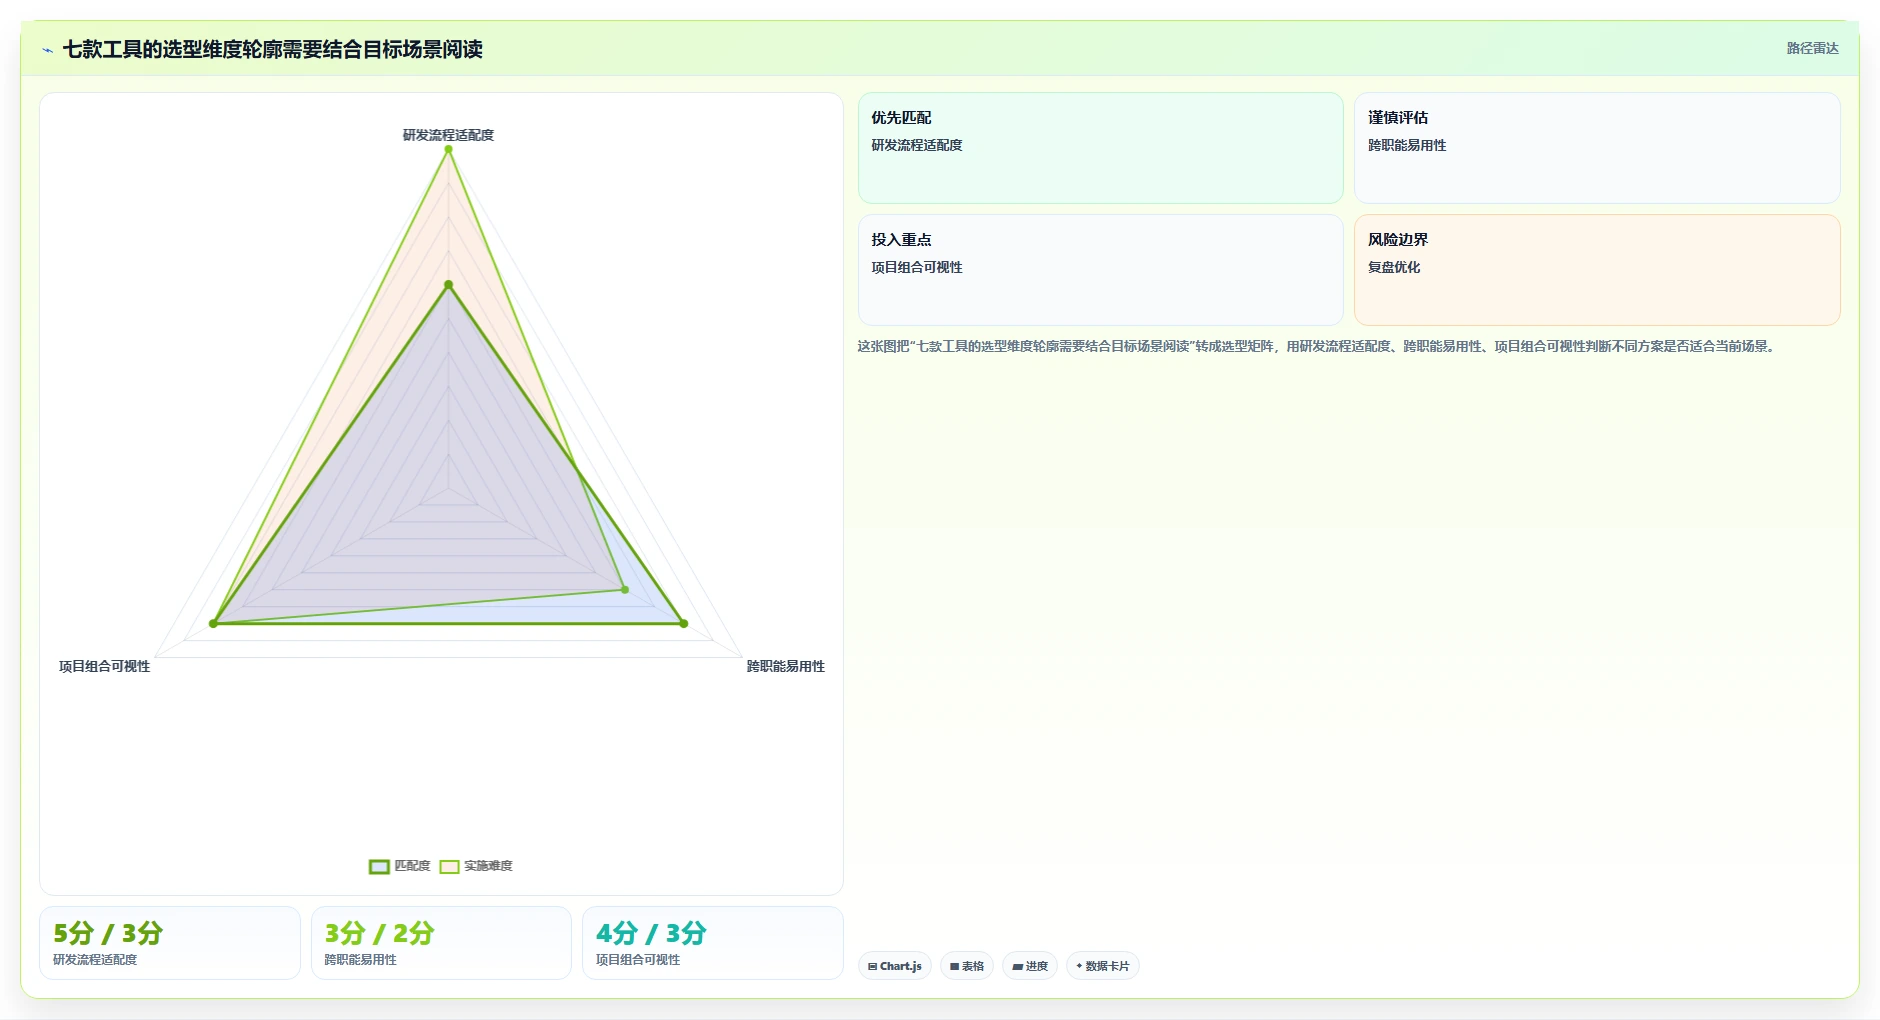
Task: Click the description paragraph starting 这张图把
Action: tap(1317, 347)
